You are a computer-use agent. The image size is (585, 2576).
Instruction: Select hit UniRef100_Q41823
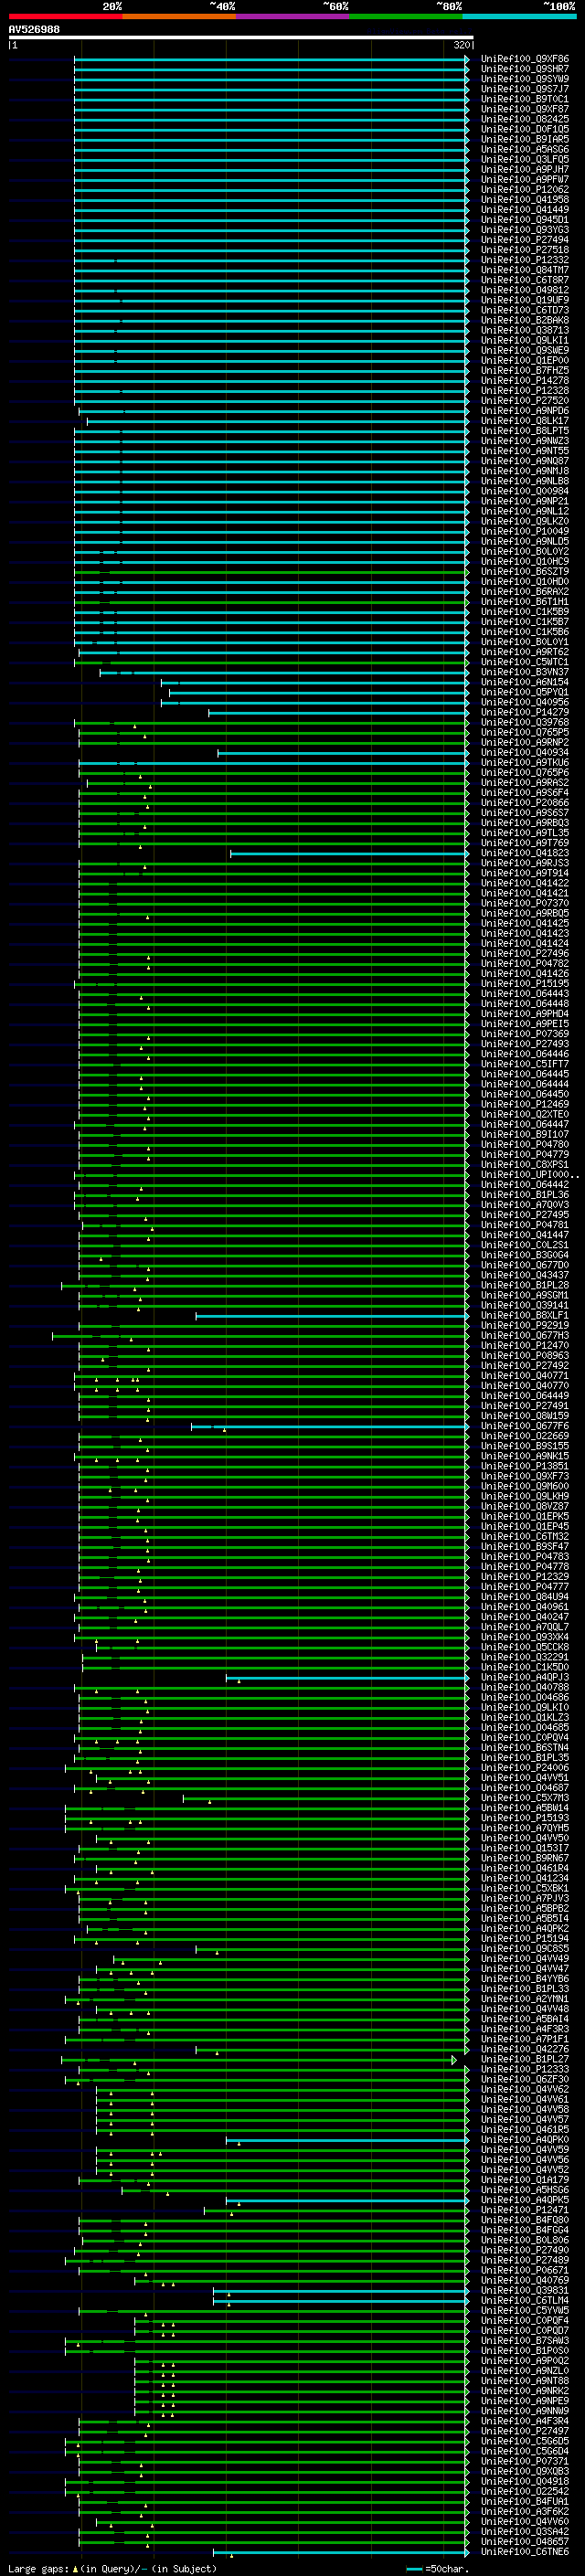pos(525,853)
